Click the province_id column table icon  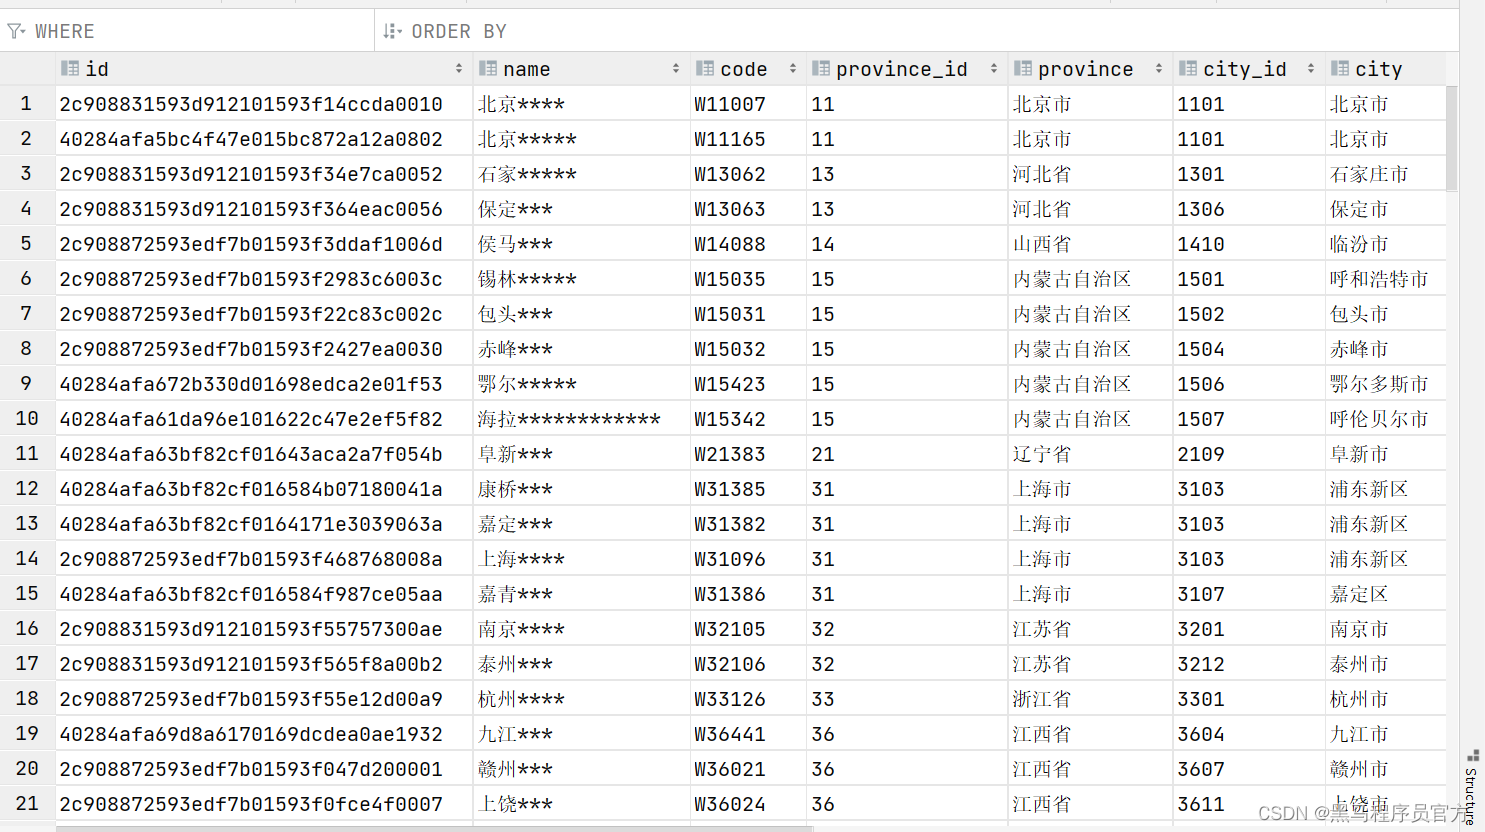coord(821,69)
